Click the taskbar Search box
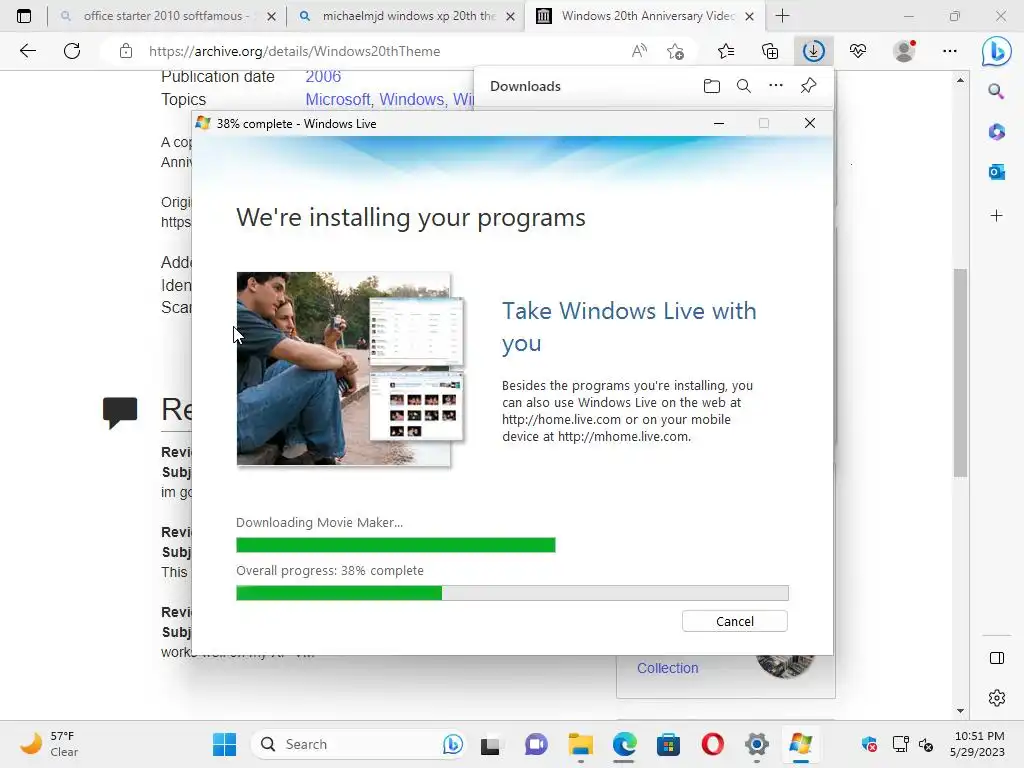The image size is (1024, 768). 359,744
